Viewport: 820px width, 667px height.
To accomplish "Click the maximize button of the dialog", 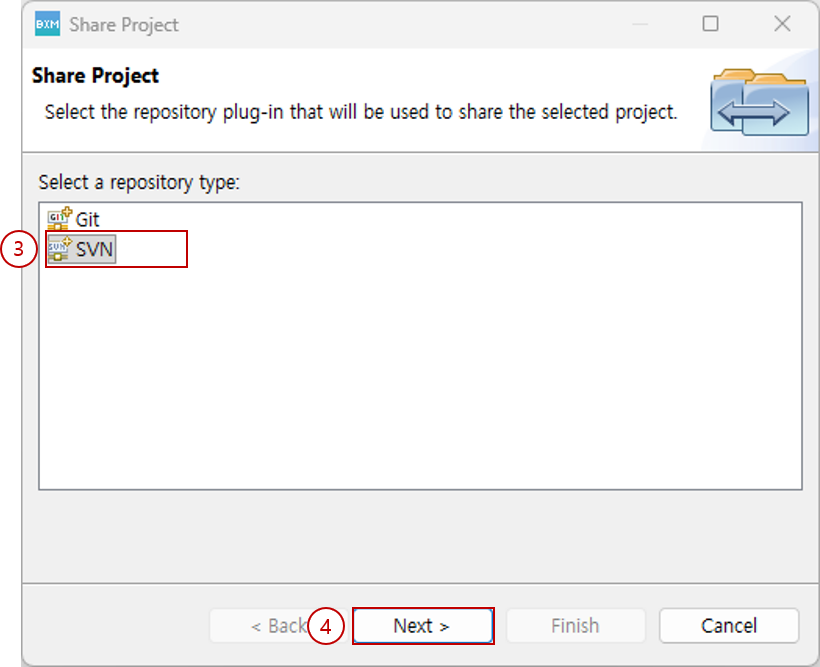I will point(710,23).
